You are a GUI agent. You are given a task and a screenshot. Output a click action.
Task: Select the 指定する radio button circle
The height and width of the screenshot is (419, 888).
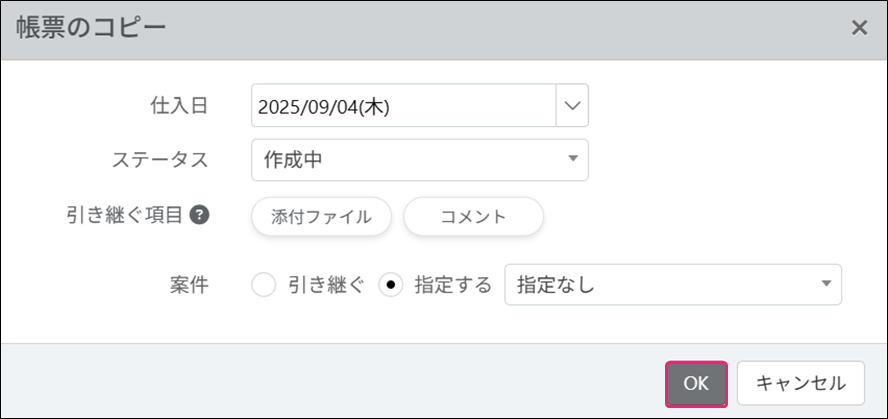(392, 285)
